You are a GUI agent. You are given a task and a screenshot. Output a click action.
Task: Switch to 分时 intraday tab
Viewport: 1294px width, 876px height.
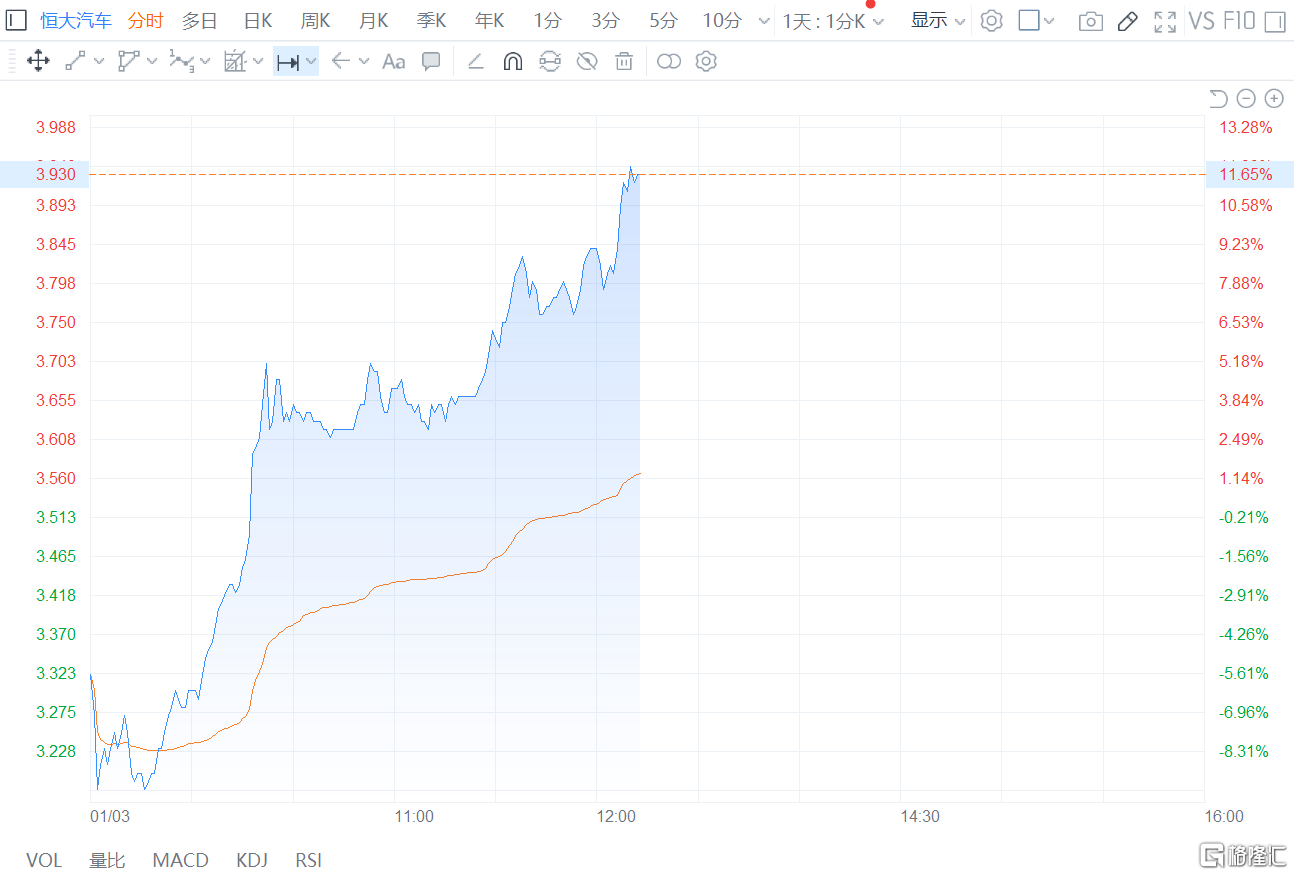[145, 21]
